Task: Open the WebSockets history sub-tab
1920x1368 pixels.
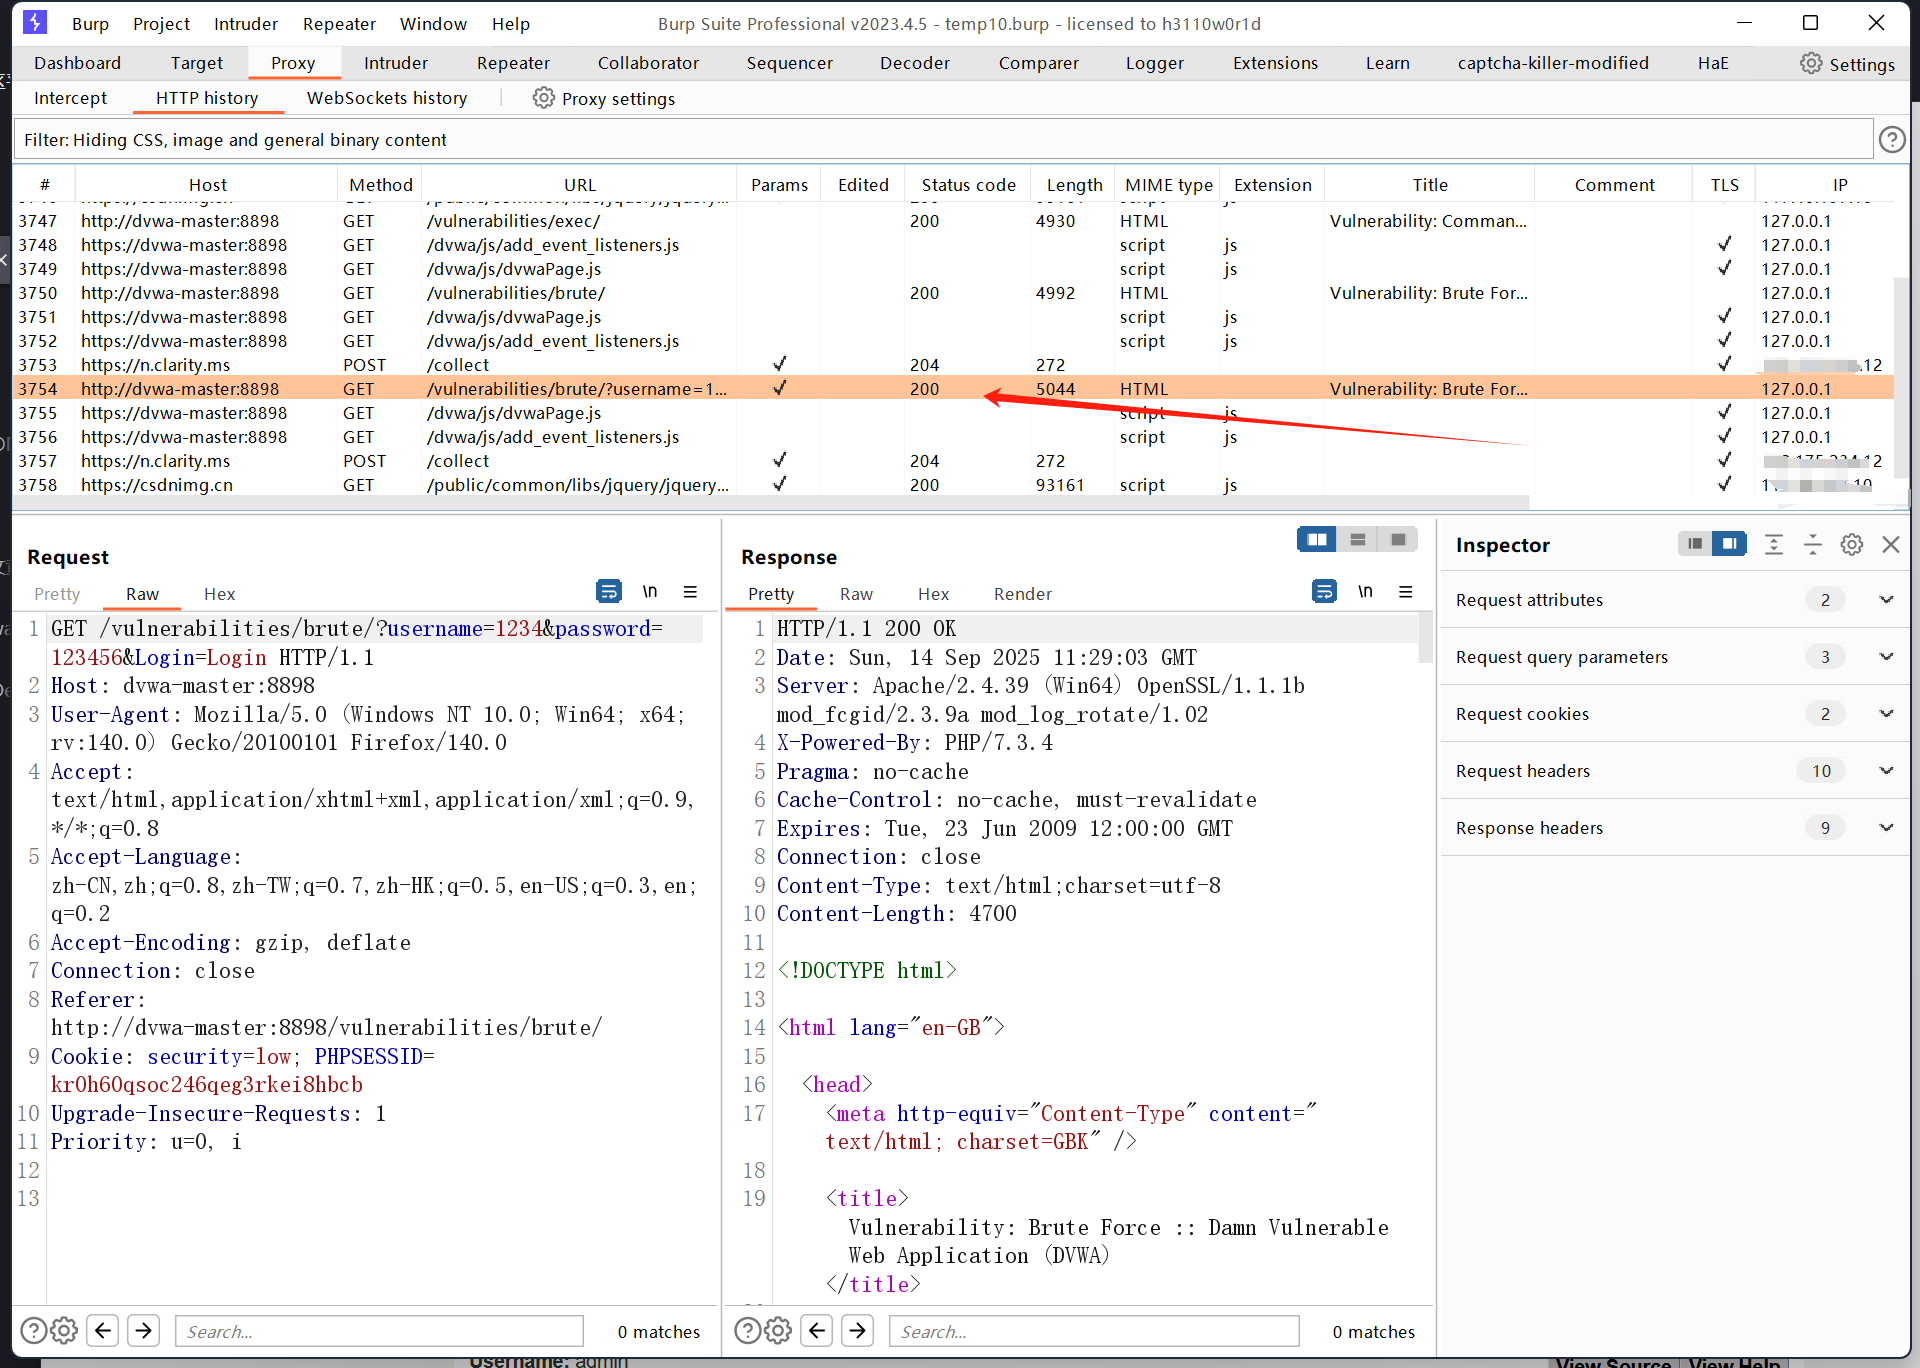Action: click(x=387, y=98)
